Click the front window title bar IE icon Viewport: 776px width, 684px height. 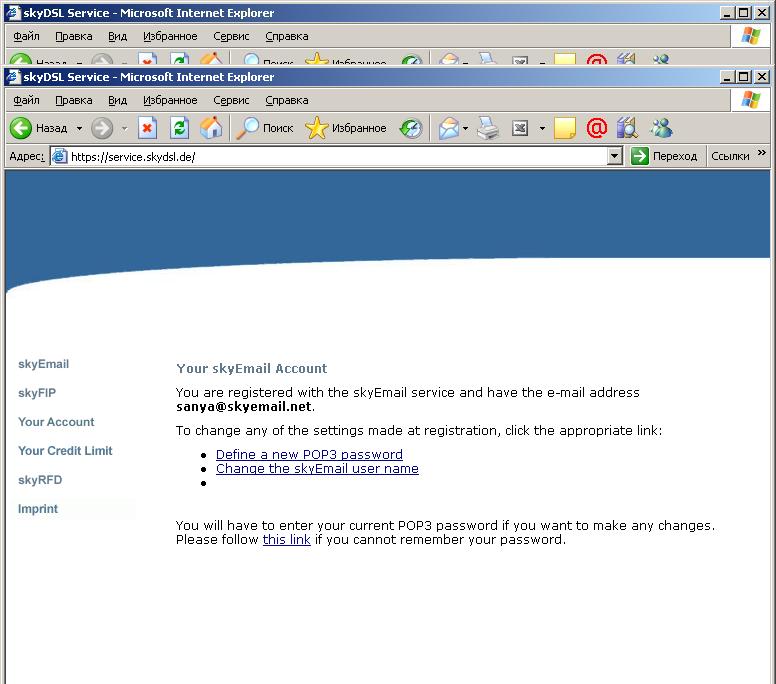pos(13,77)
